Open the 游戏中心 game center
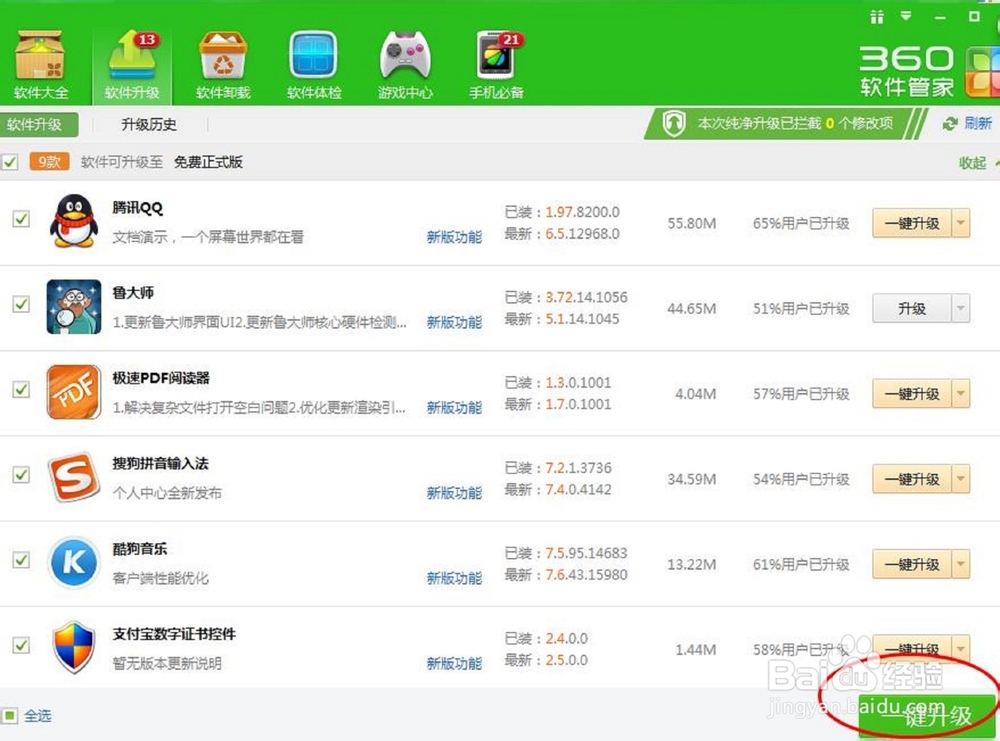The width and height of the screenshot is (1000, 741). 404,62
